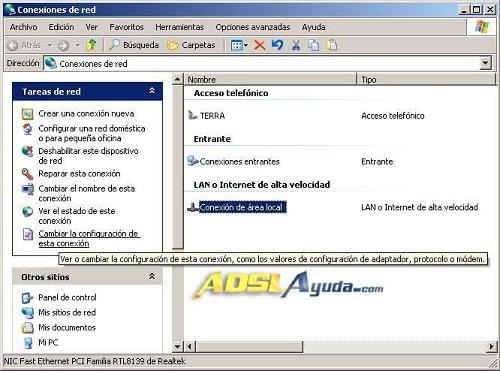Go up one folder level icon

[91, 45]
